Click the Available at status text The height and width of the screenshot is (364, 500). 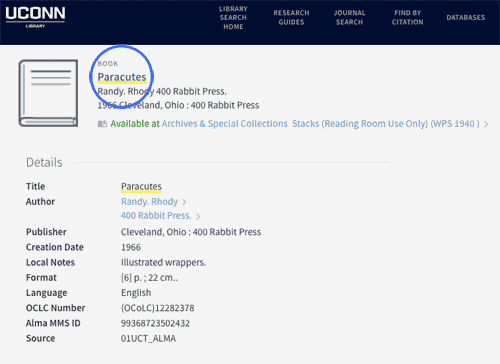coord(135,124)
